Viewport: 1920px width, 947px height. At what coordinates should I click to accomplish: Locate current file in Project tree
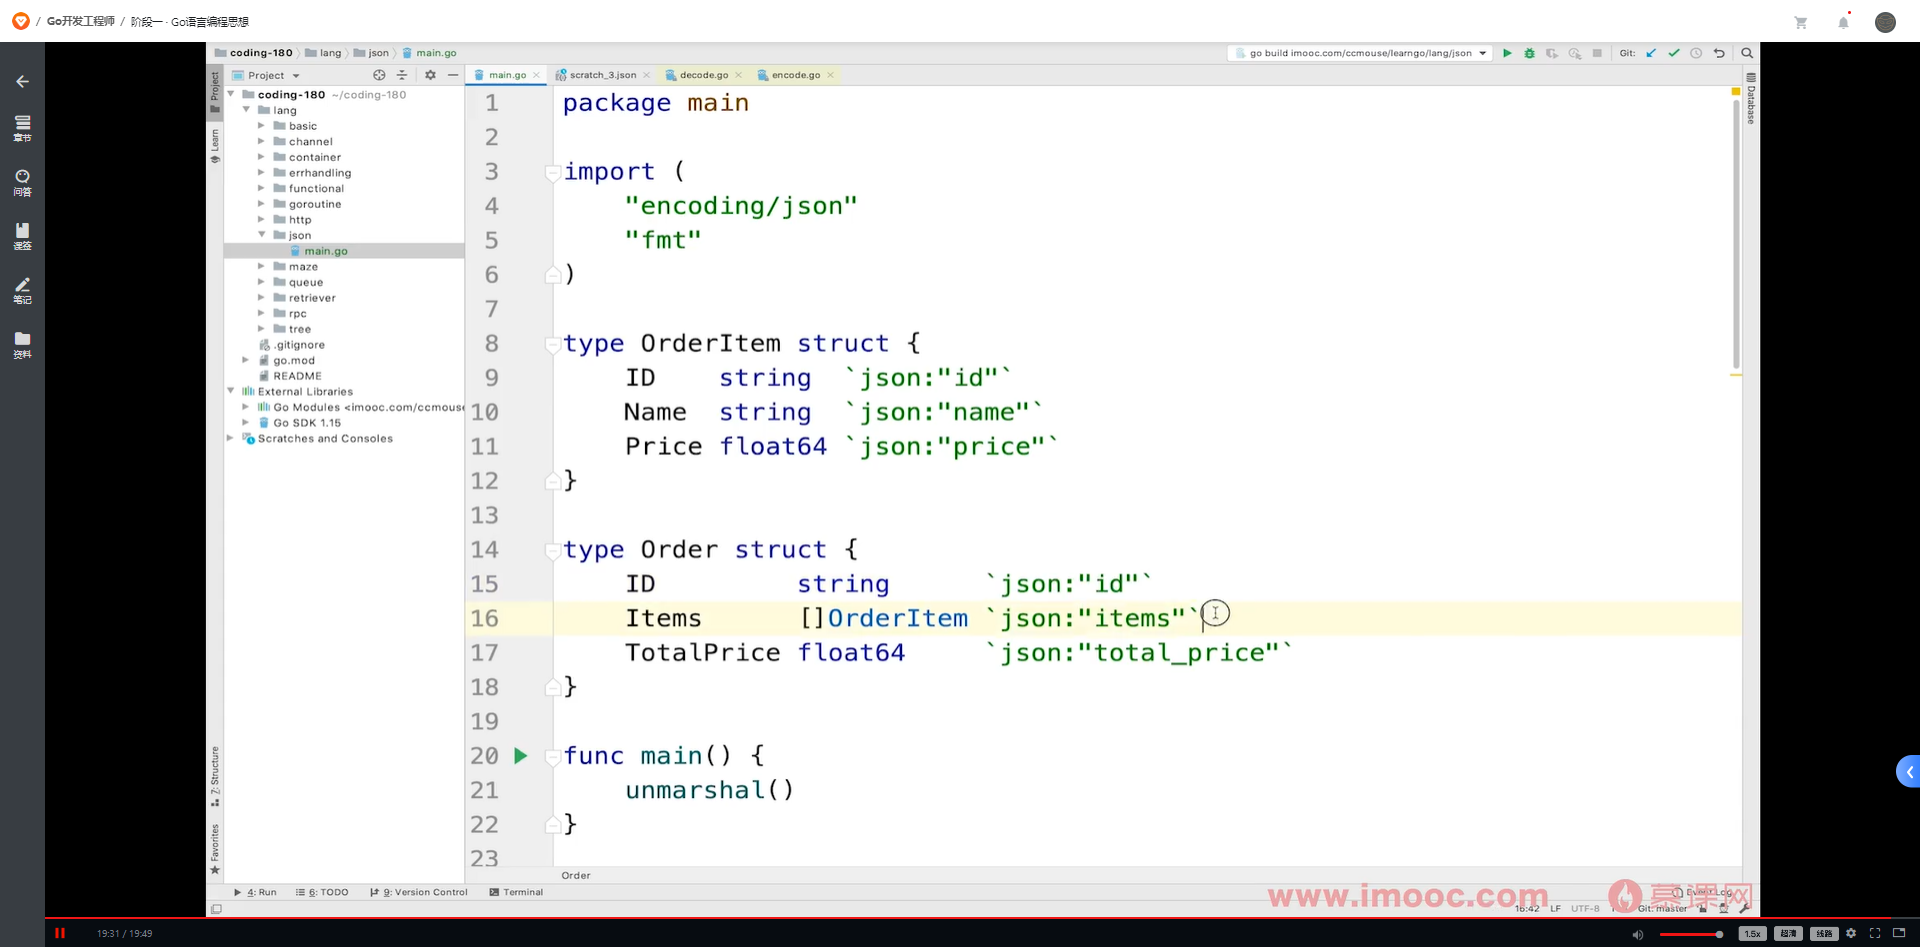point(379,75)
